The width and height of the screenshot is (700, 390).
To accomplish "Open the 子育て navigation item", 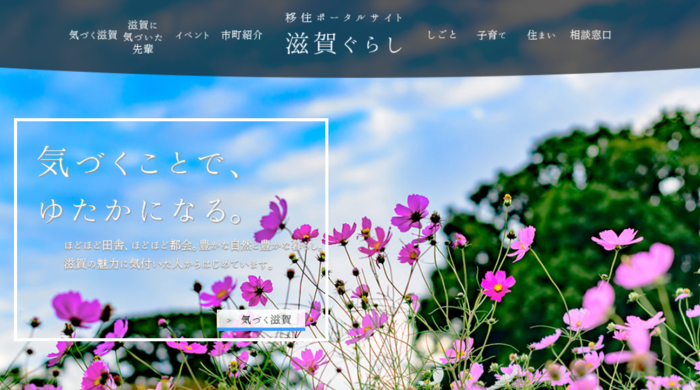I will tap(492, 35).
